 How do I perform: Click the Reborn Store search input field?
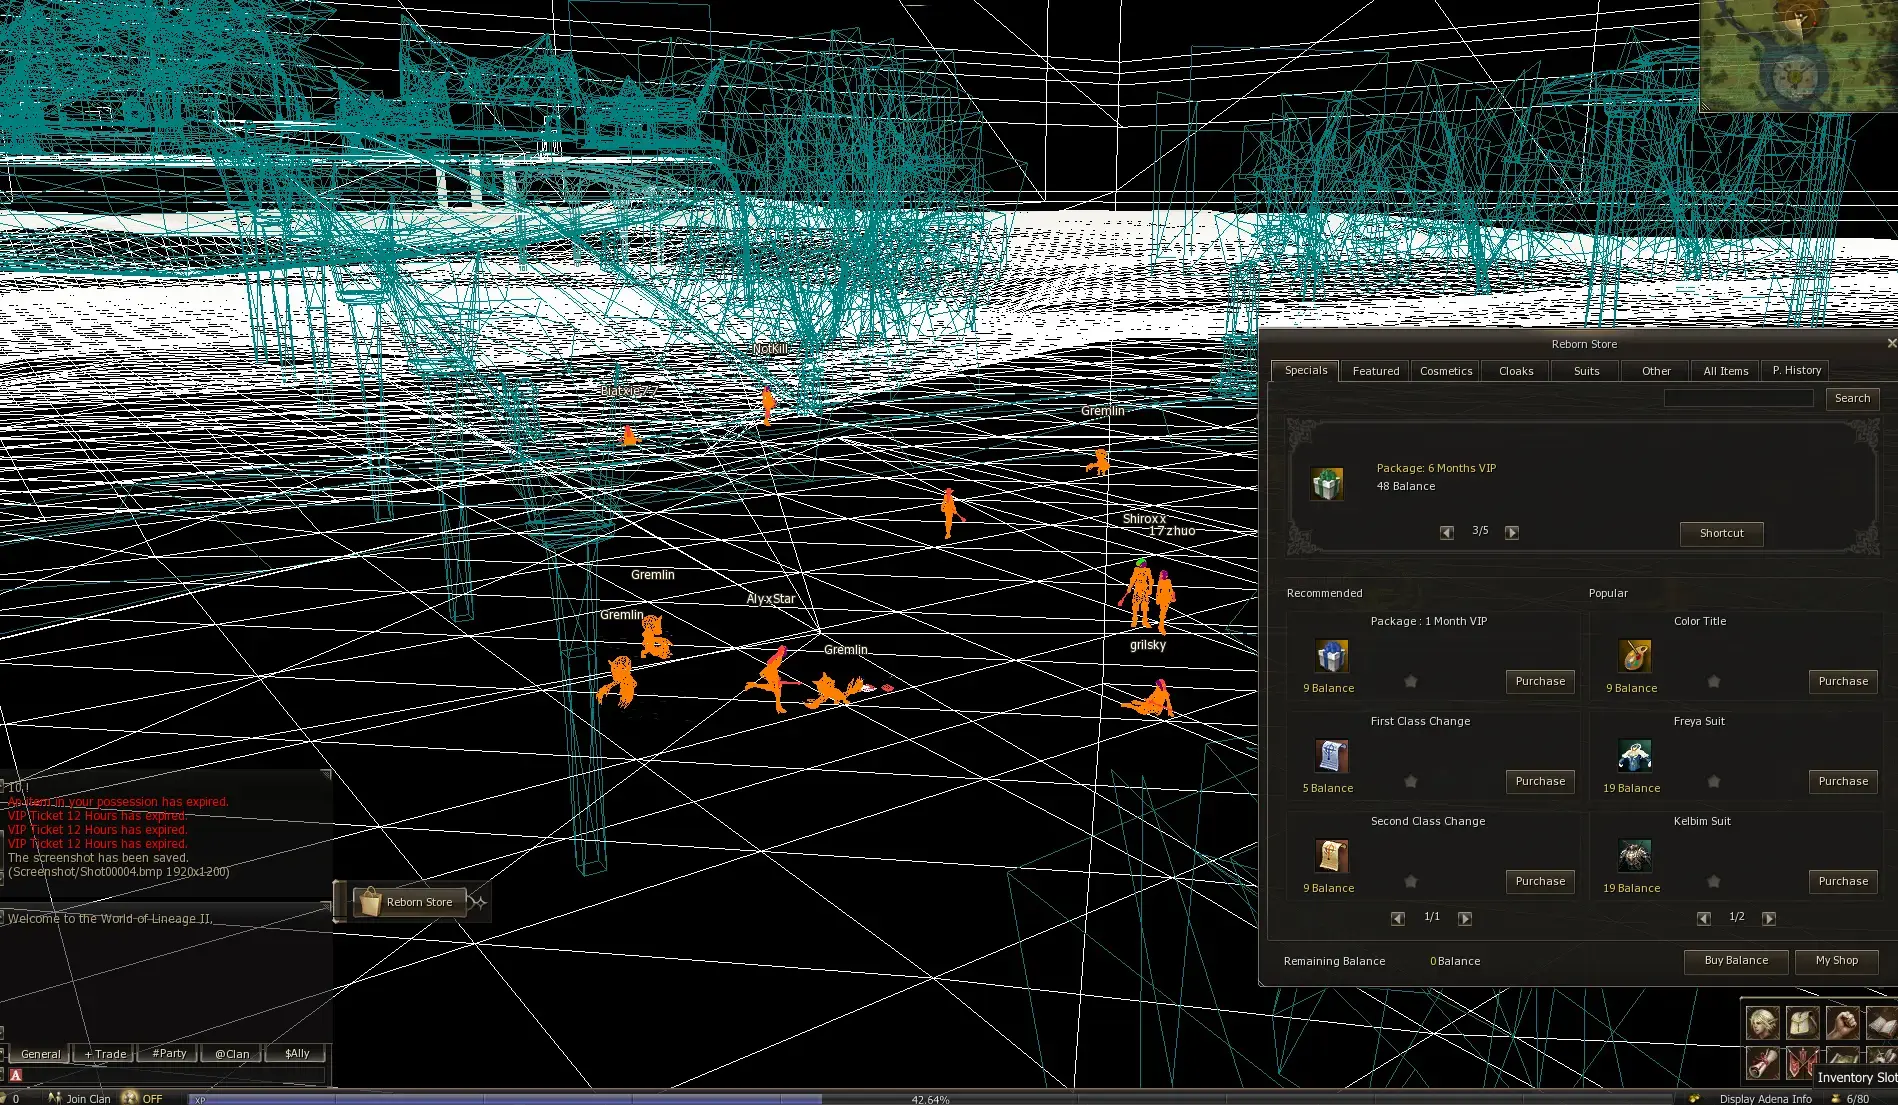point(1738,398)
